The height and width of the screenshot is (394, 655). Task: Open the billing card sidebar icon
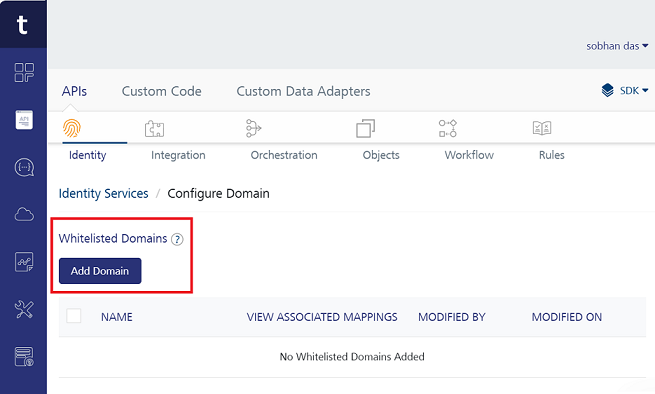(x=24, y=357)
